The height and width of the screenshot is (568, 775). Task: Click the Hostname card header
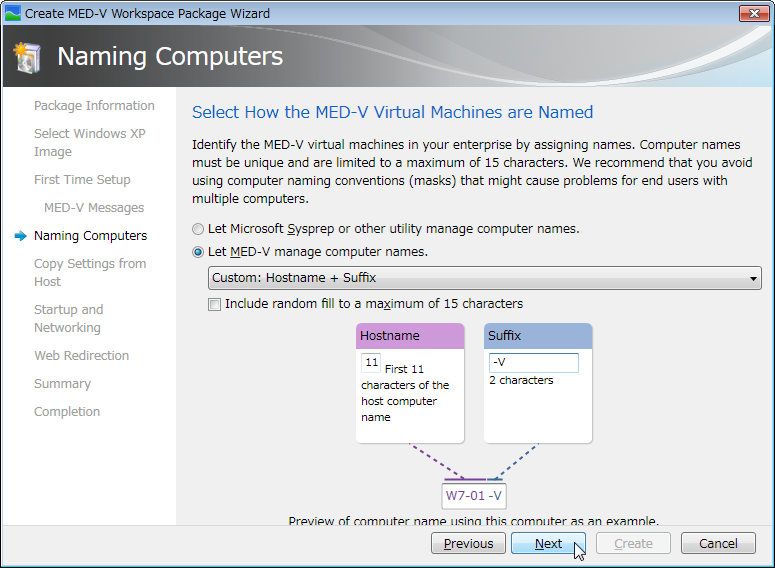point(410,336)
